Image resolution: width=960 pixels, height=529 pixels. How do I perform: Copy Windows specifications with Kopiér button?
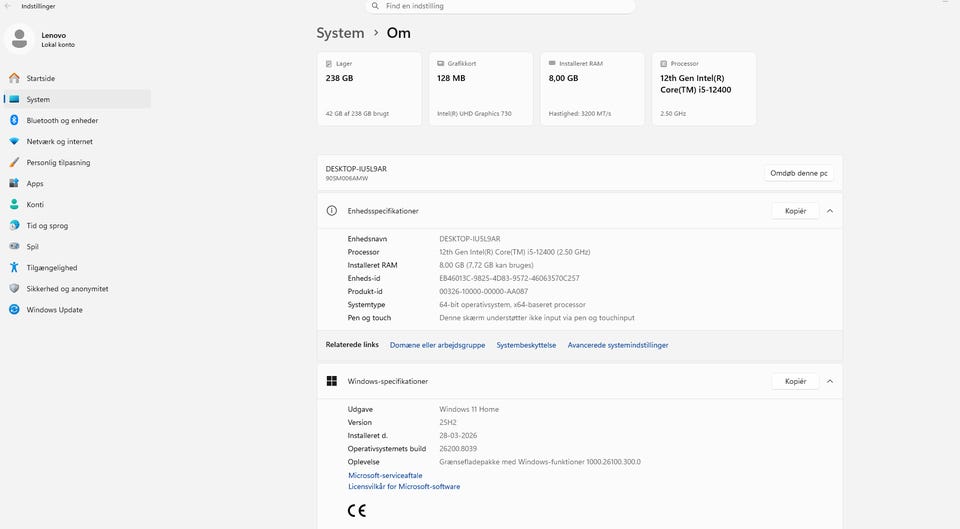[795, 381]
